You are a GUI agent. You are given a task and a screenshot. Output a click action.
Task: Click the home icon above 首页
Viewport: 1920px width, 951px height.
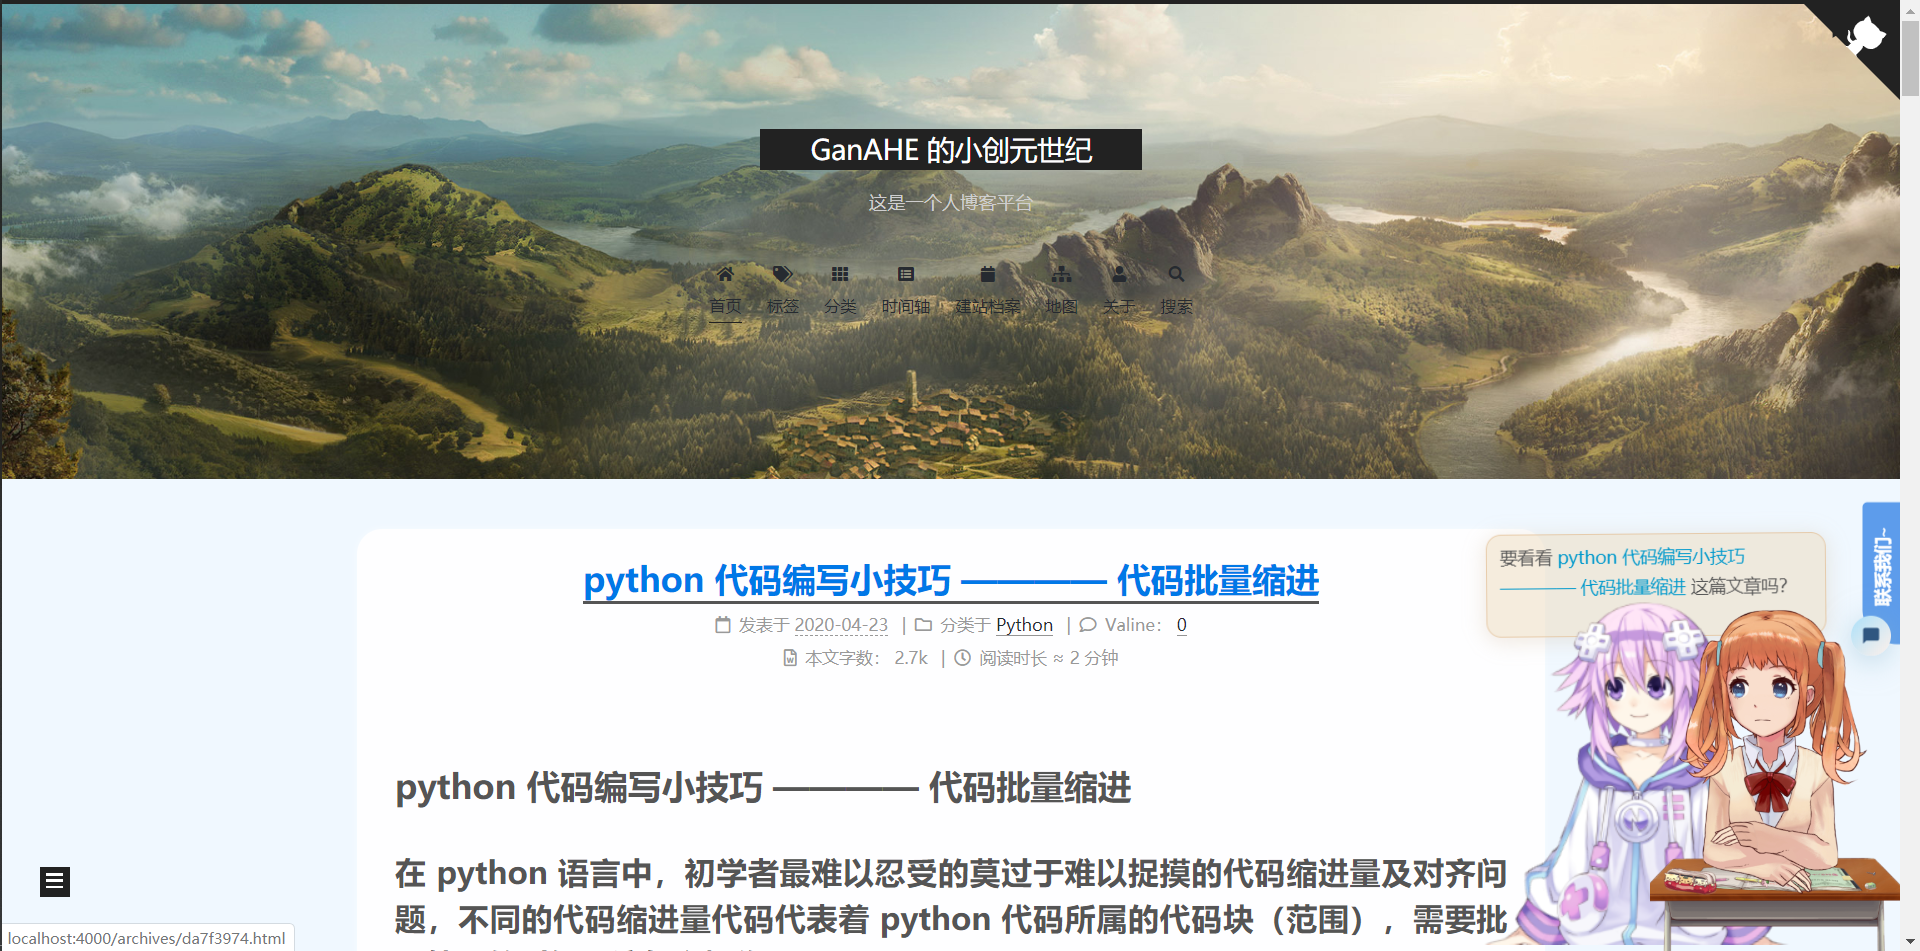pyautogui.click(x=725, y=274)
